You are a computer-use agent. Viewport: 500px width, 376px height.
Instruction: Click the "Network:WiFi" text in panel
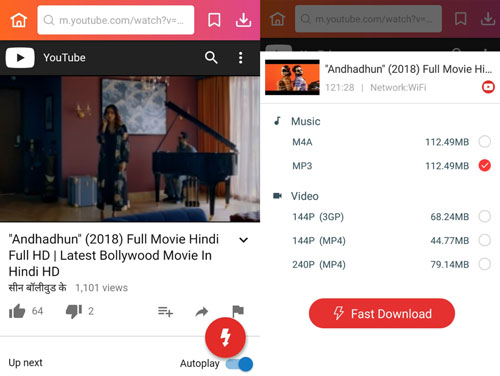coord(398,88)
